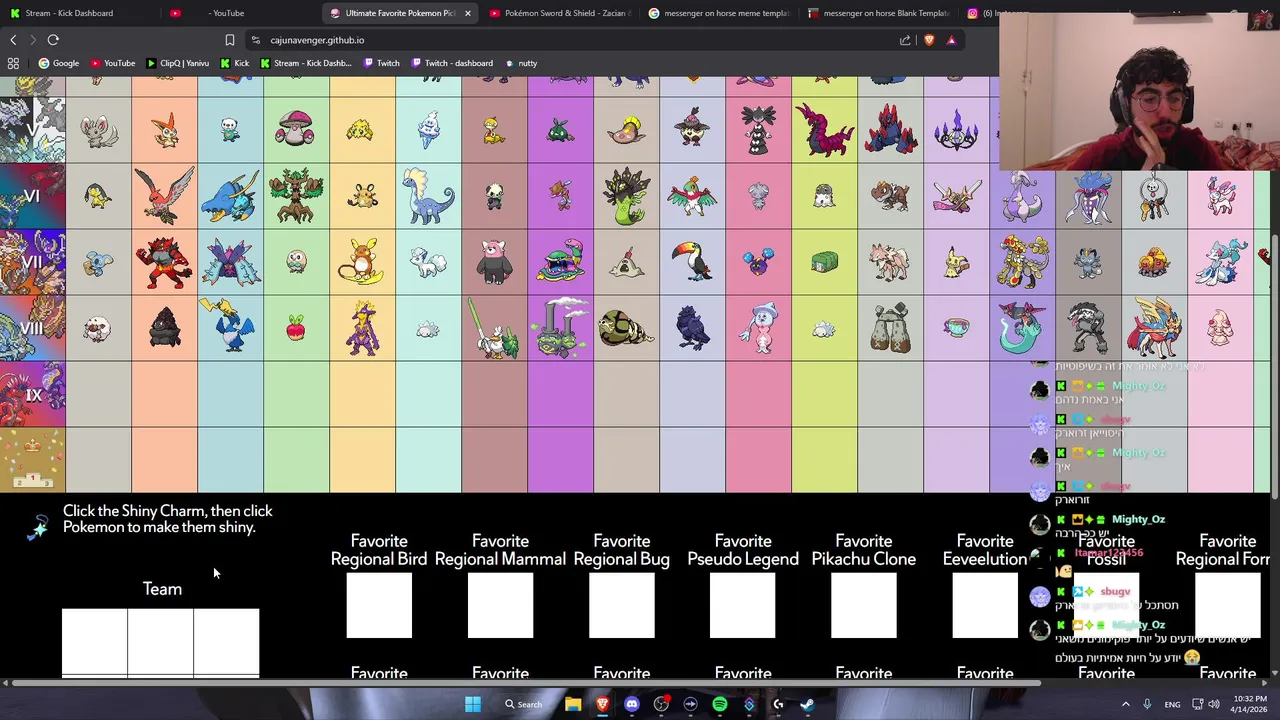Click the system volume icon in tray
The image size is (1280, 720).
pos(1214,704)
